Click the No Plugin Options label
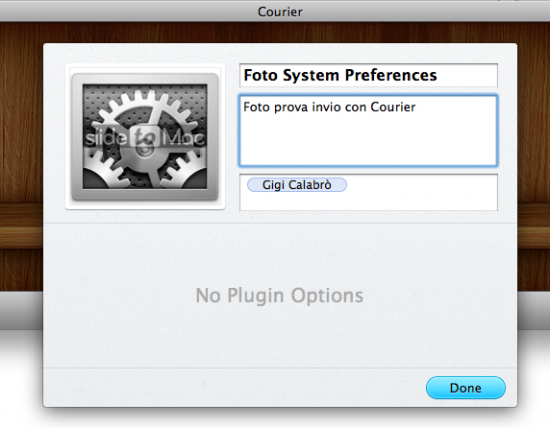The height and width of the screenshot is (428, 550). pyautogui.click(x=279, y=295)
